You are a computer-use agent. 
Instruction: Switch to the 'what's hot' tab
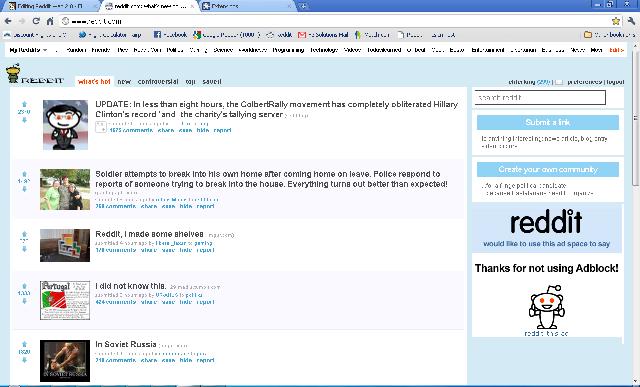[x=94, y=81]
